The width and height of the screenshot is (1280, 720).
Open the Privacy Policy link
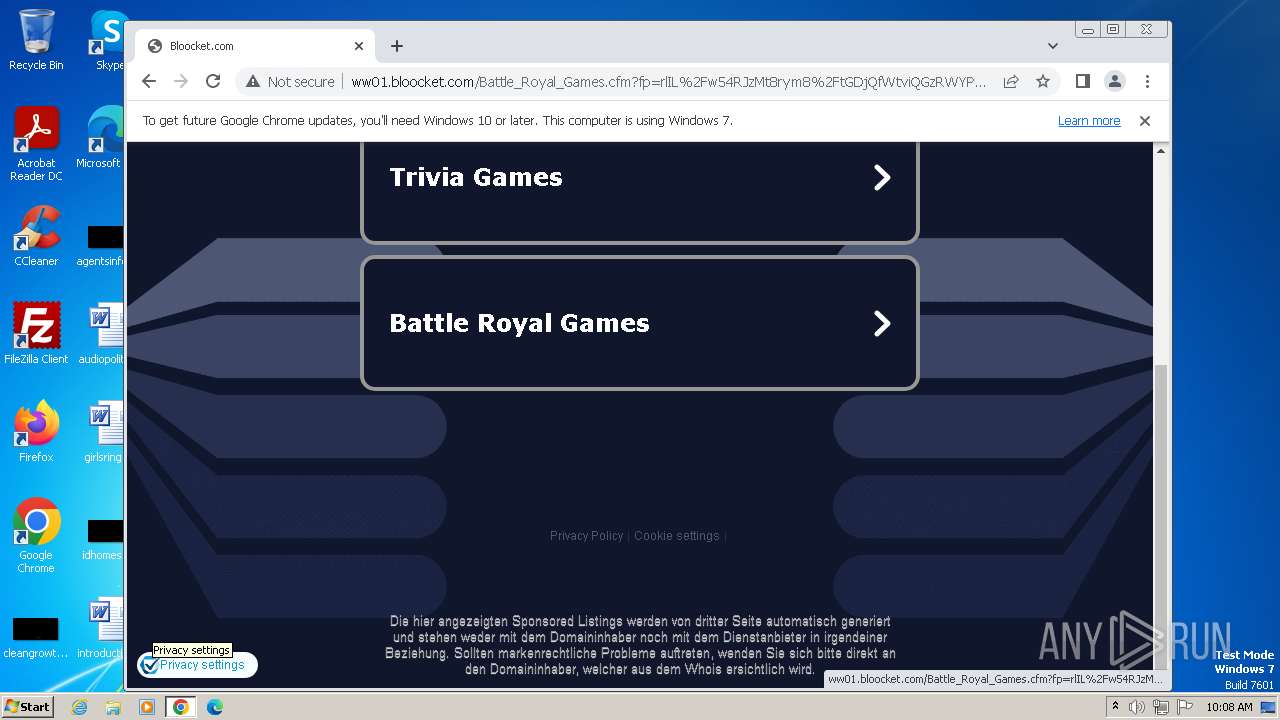pos(586,536)
